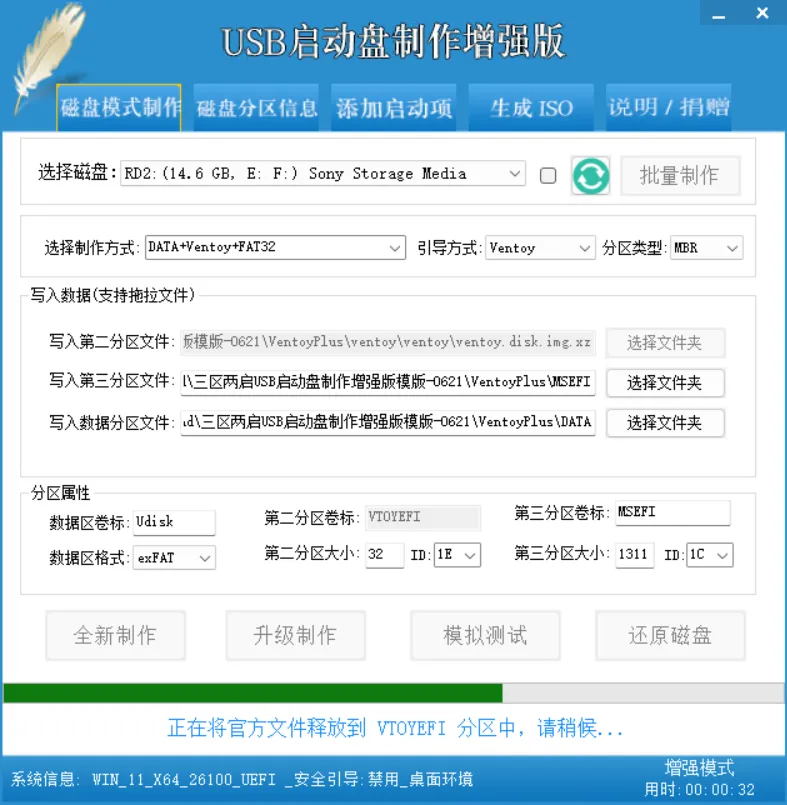This screenshot has width=787, height=805.
Task: Open the second partition ID 1E dropdown
Action: pyautogui.click(x=457, y=554)
